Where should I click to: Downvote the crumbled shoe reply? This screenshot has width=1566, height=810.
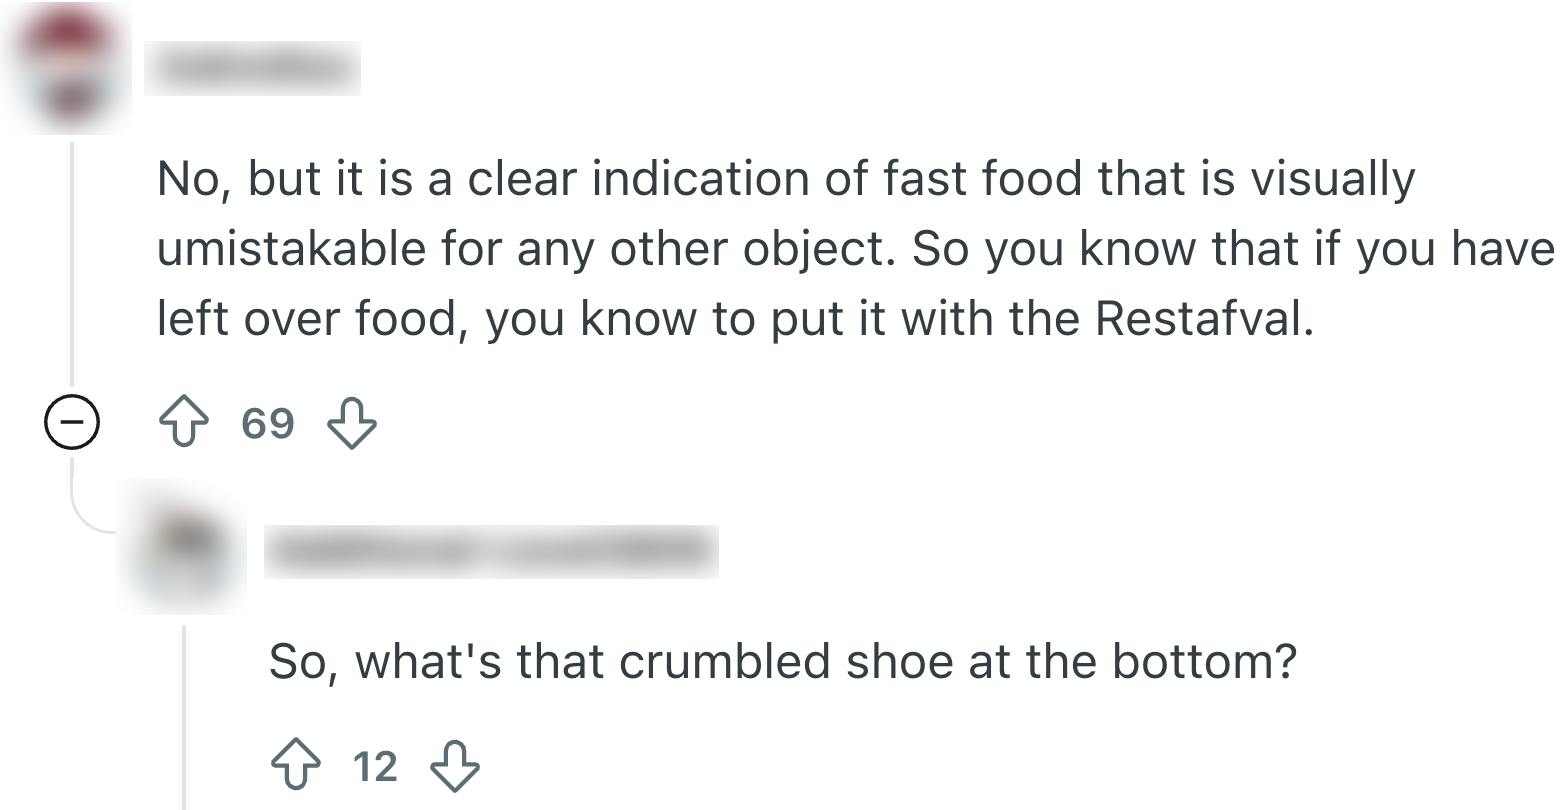(x=454, y=766)
